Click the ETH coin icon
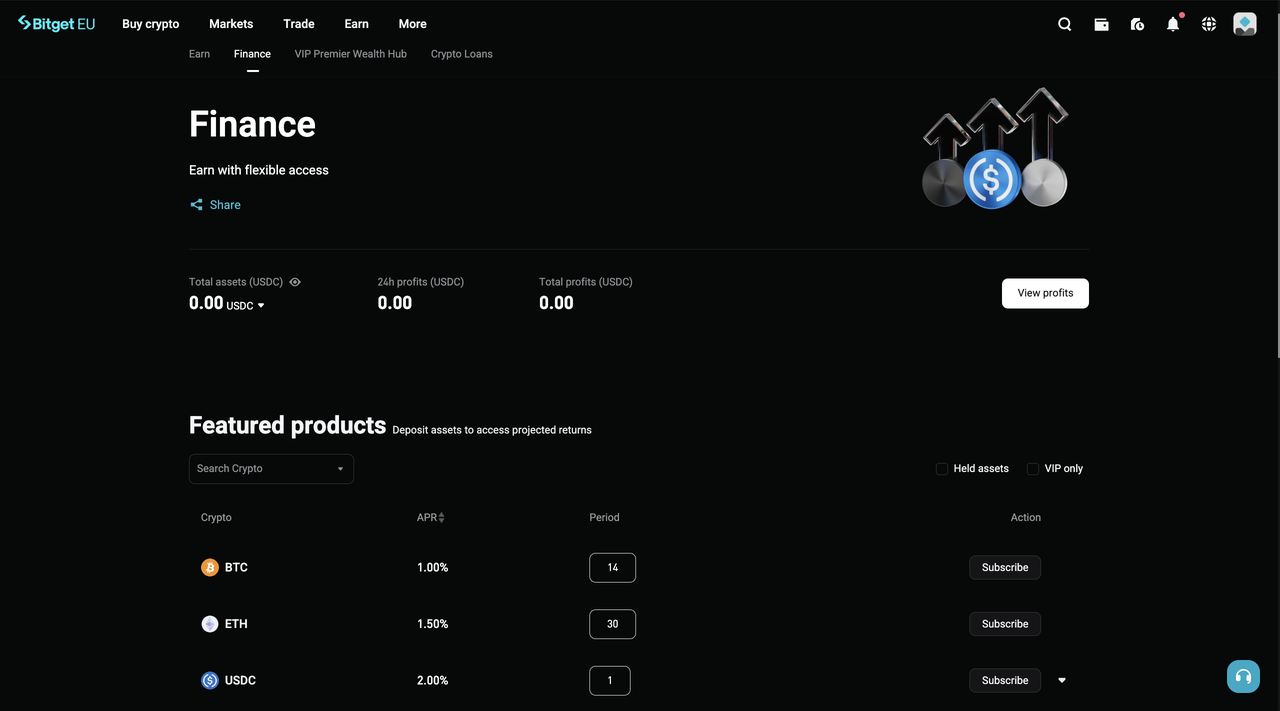 click(210, 624)
